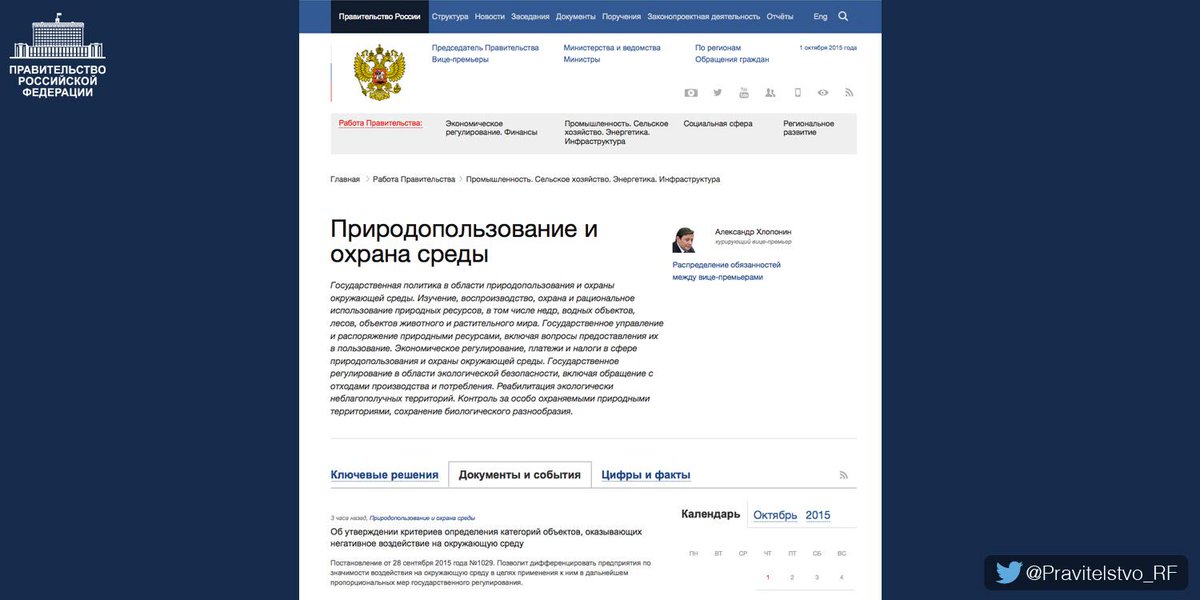Open Природопользование и охрана среды article tag
Screen dimensions: 1200x600
pos(422,518)
